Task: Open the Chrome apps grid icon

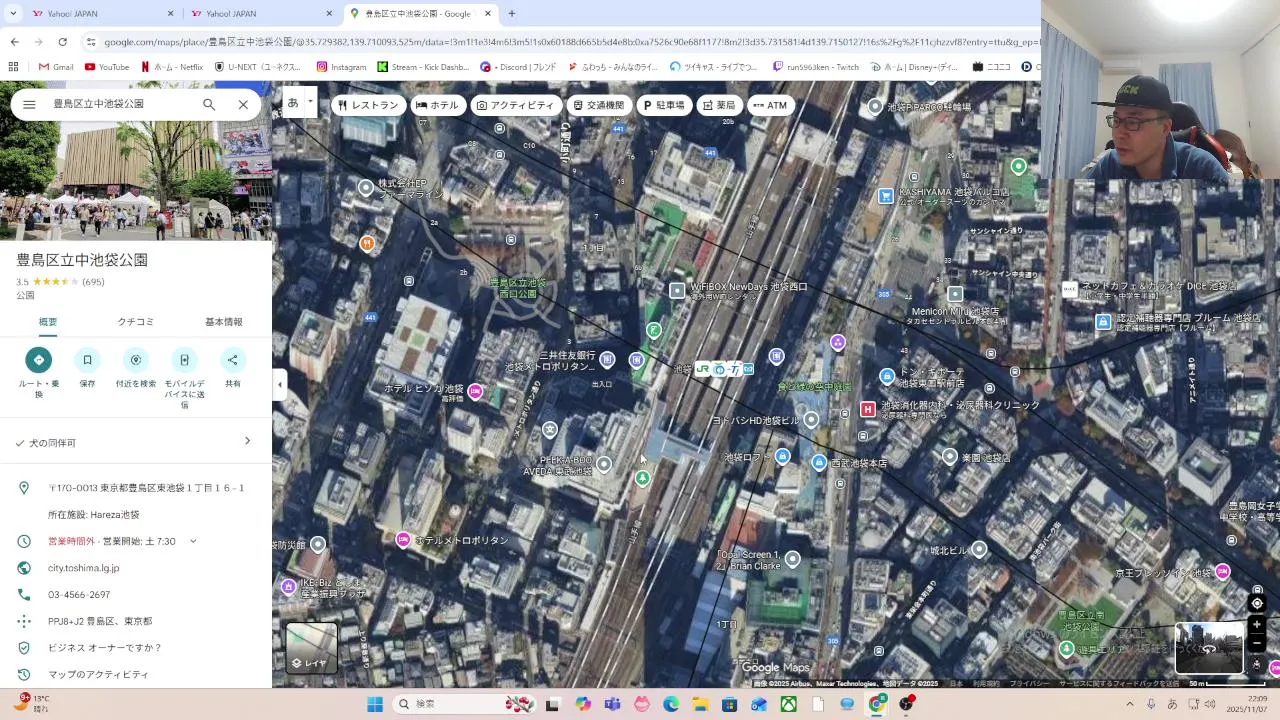Action: tap(13, 67)
